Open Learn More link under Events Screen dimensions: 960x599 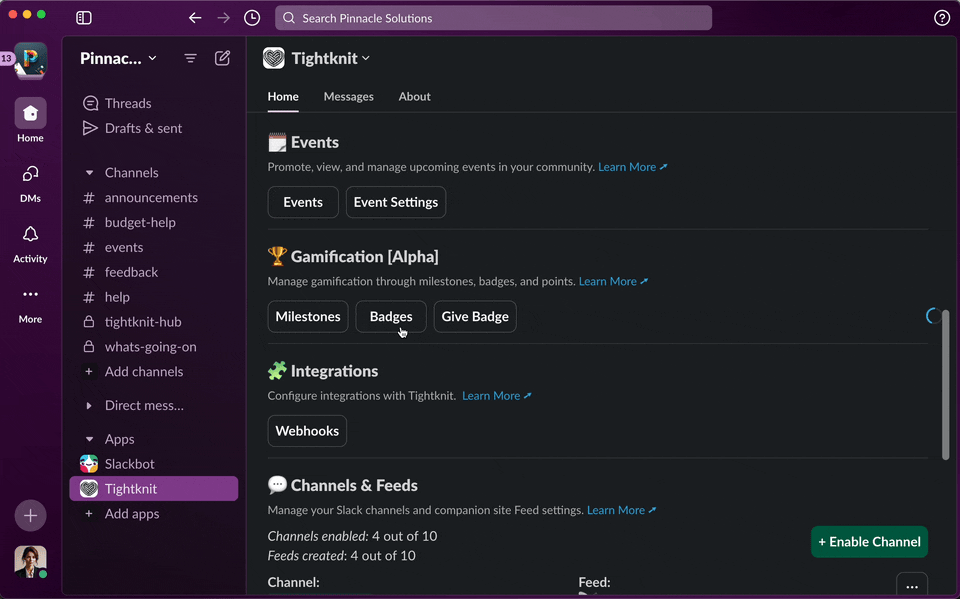pos(632,167)
